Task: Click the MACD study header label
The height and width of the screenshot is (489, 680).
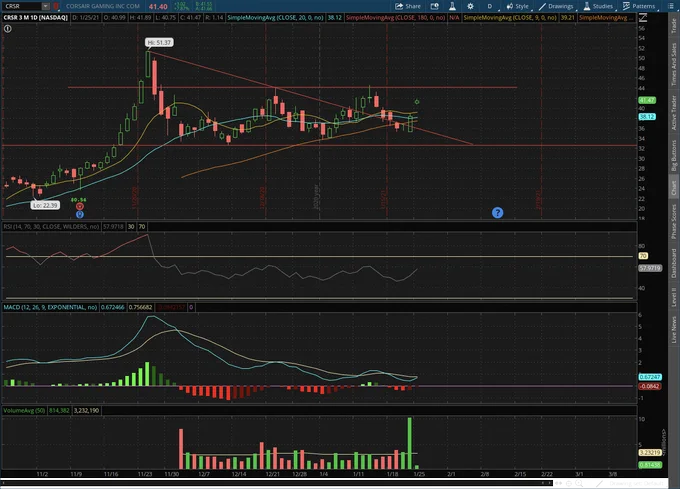Action: pyautogui.click(x=50, y=307)
